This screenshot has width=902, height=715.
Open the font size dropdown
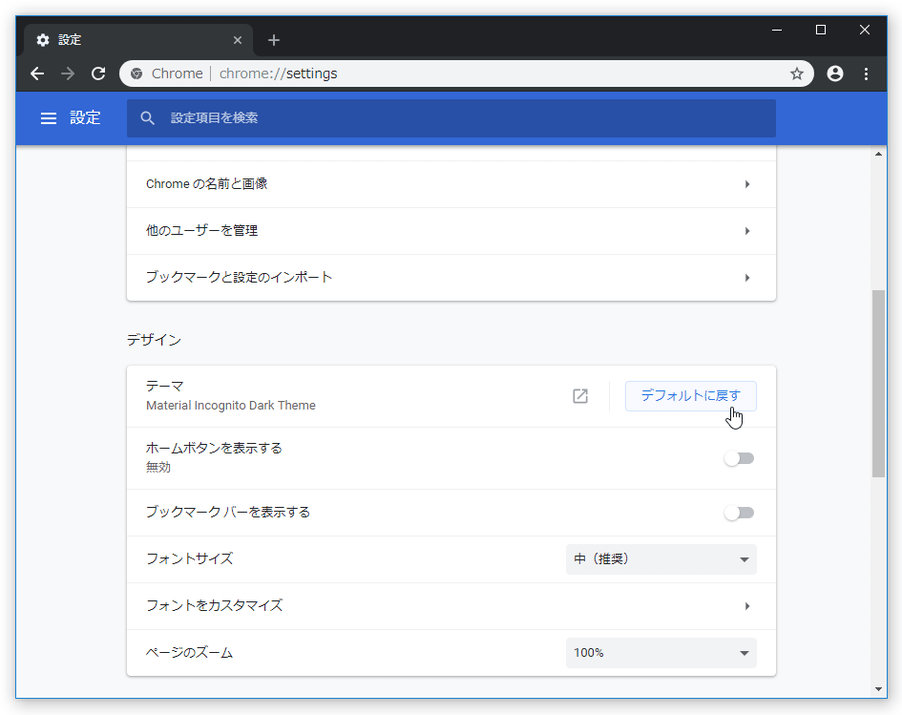tap(661, 559)
